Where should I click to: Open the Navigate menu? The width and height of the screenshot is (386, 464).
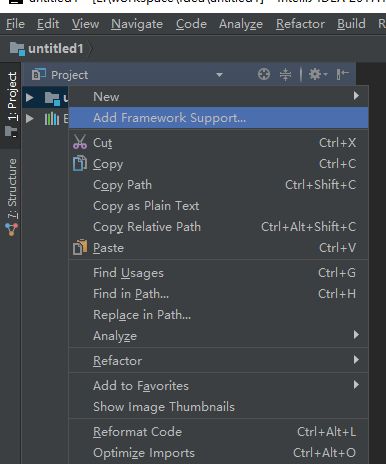pos(137,24)
